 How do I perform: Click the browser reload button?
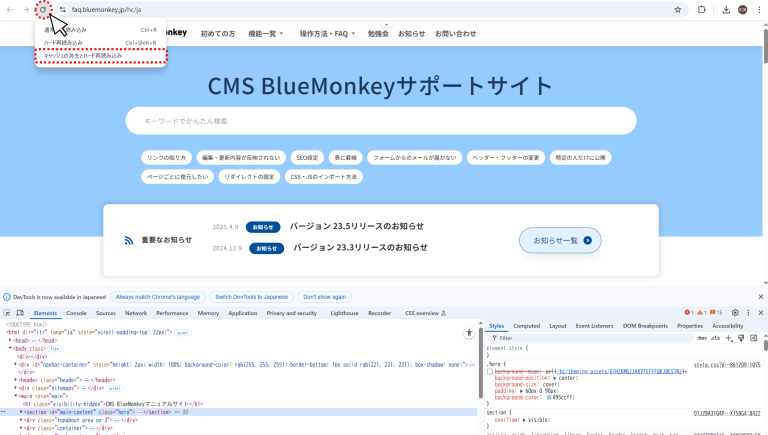click(x=43, y=9)
